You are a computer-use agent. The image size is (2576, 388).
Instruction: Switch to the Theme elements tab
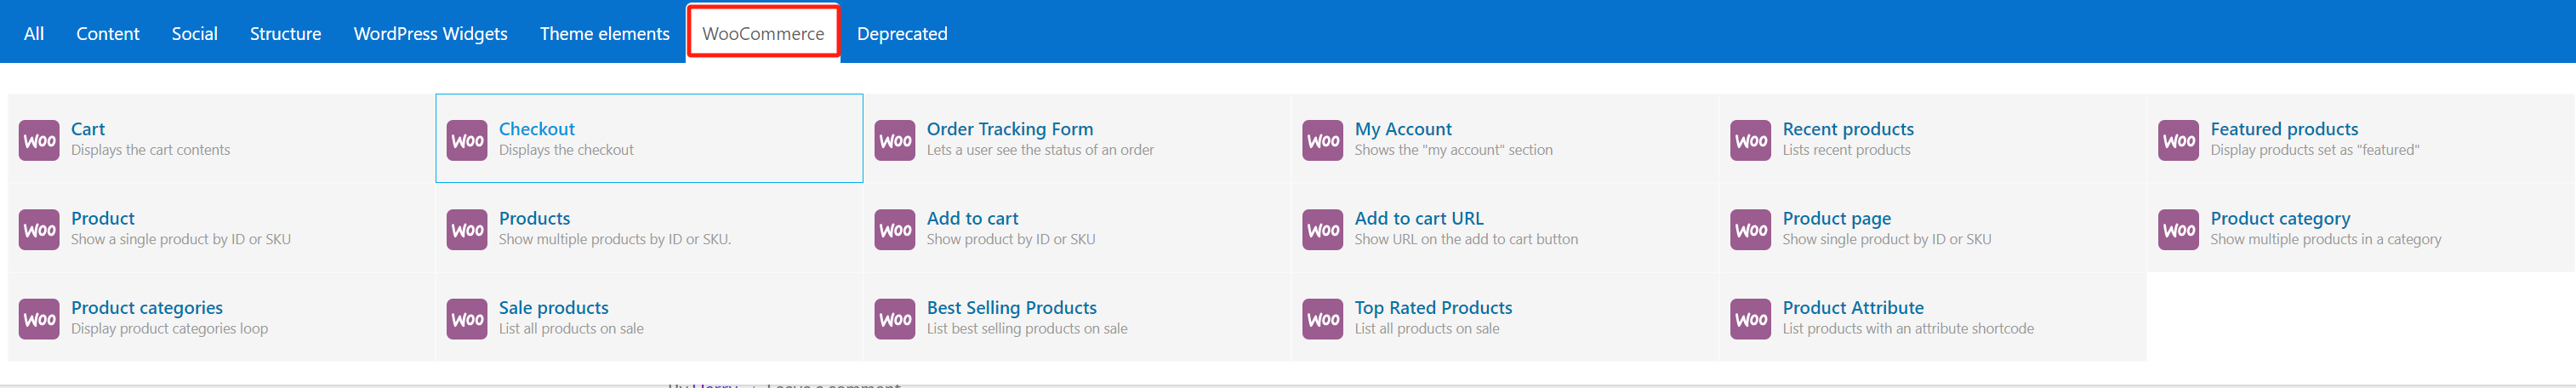(605, 34)
